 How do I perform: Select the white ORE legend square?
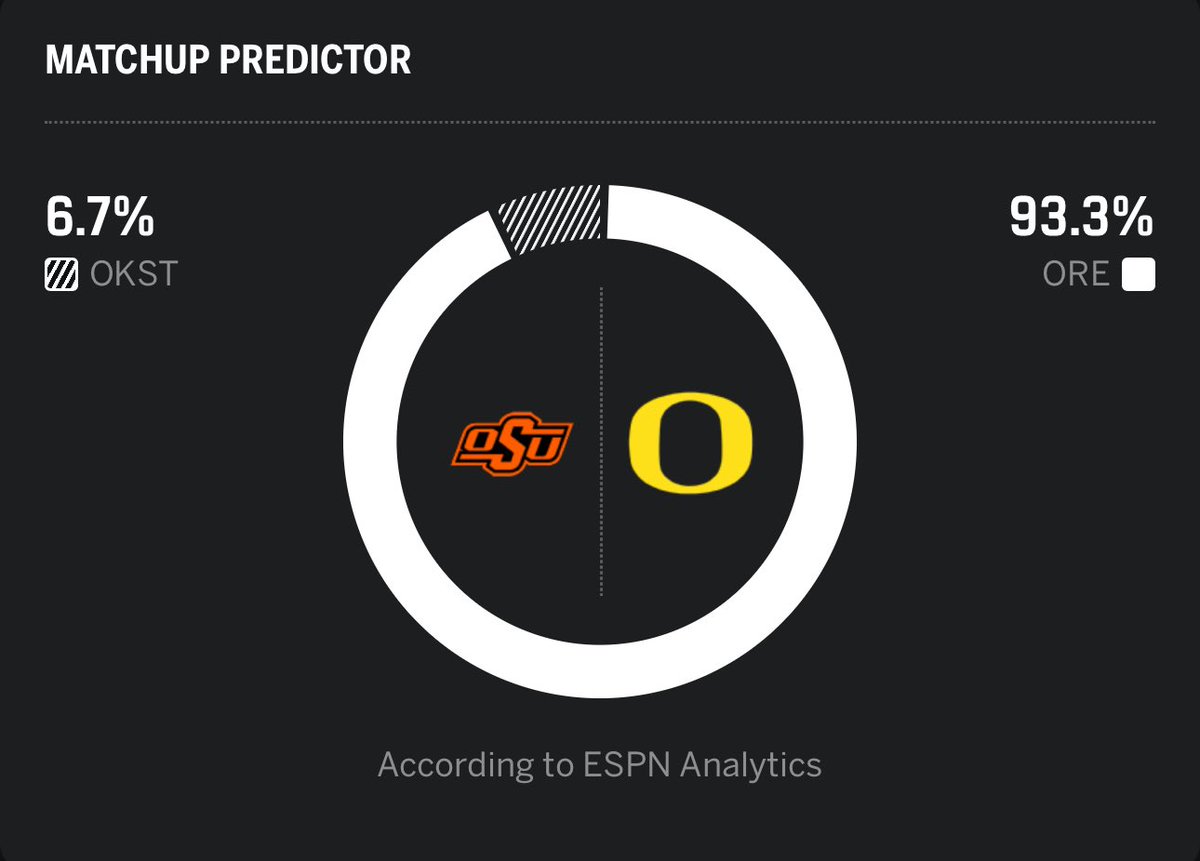(x=1138, y=274)
